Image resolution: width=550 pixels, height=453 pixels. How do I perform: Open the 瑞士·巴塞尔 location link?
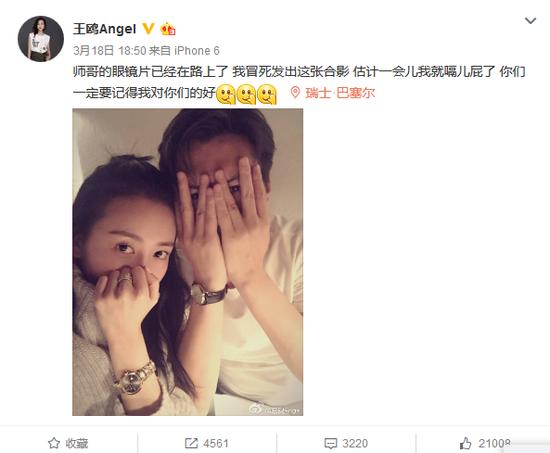click(340, 93)
